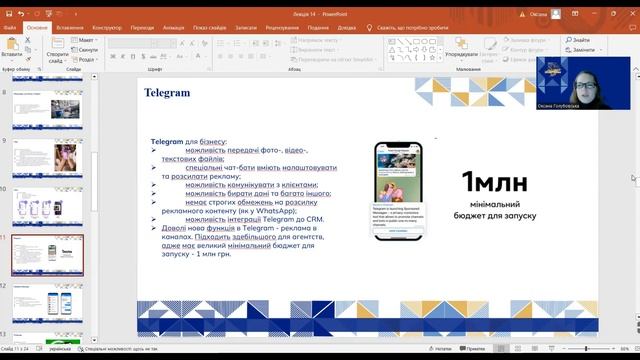Switch to the Design (Конструктор) tab
Viewport: 640px width, 360px height.
click(107, 28)
